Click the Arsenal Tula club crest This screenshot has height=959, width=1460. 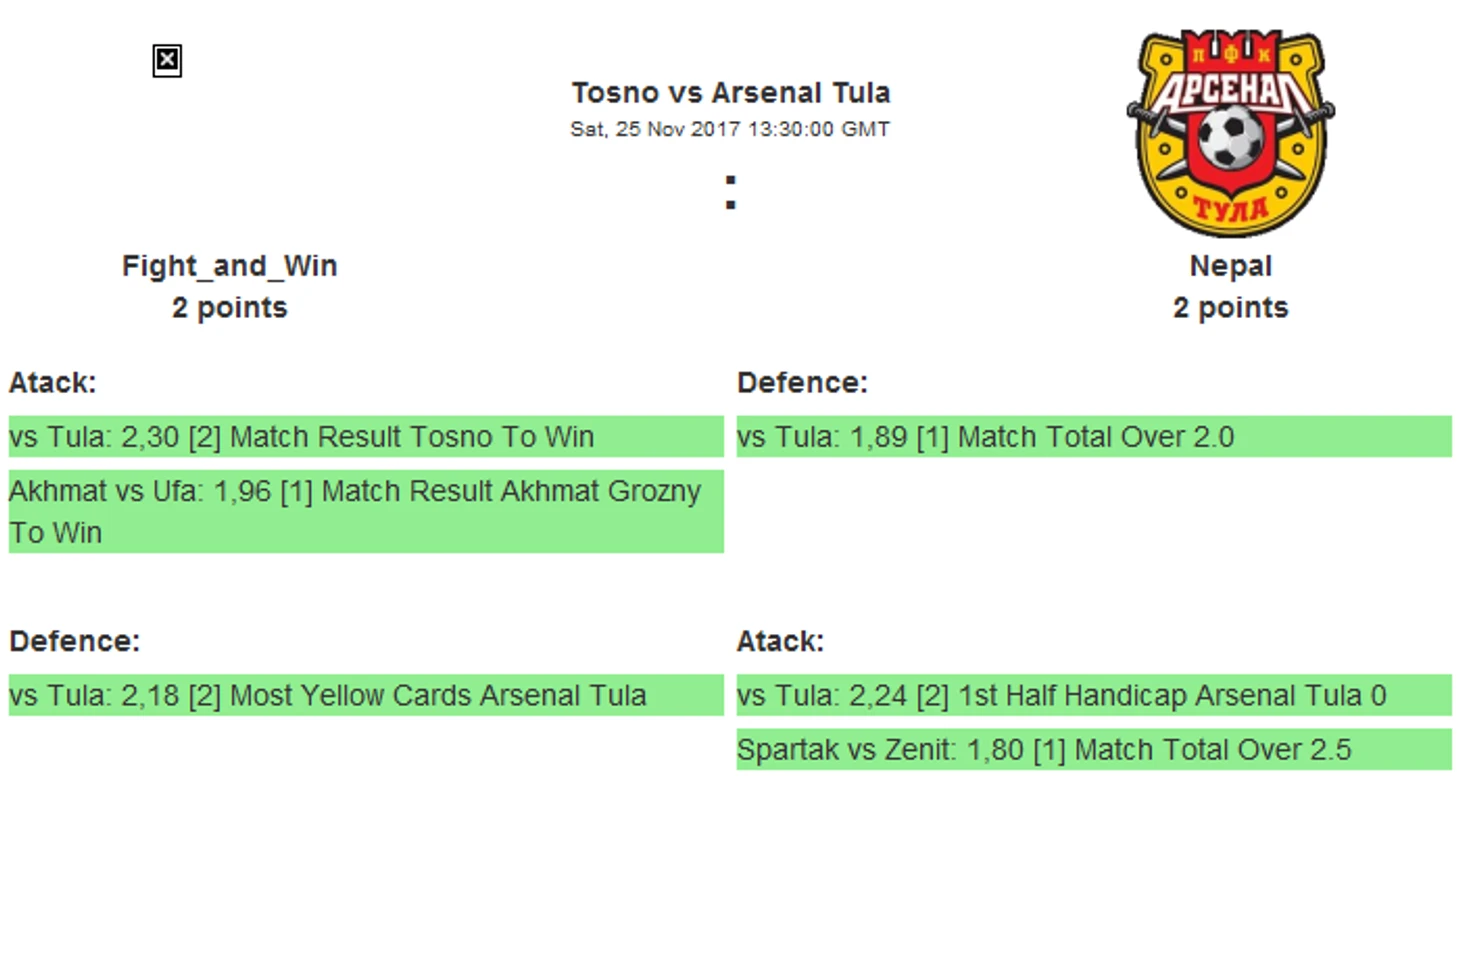[x=1230, y=133]
